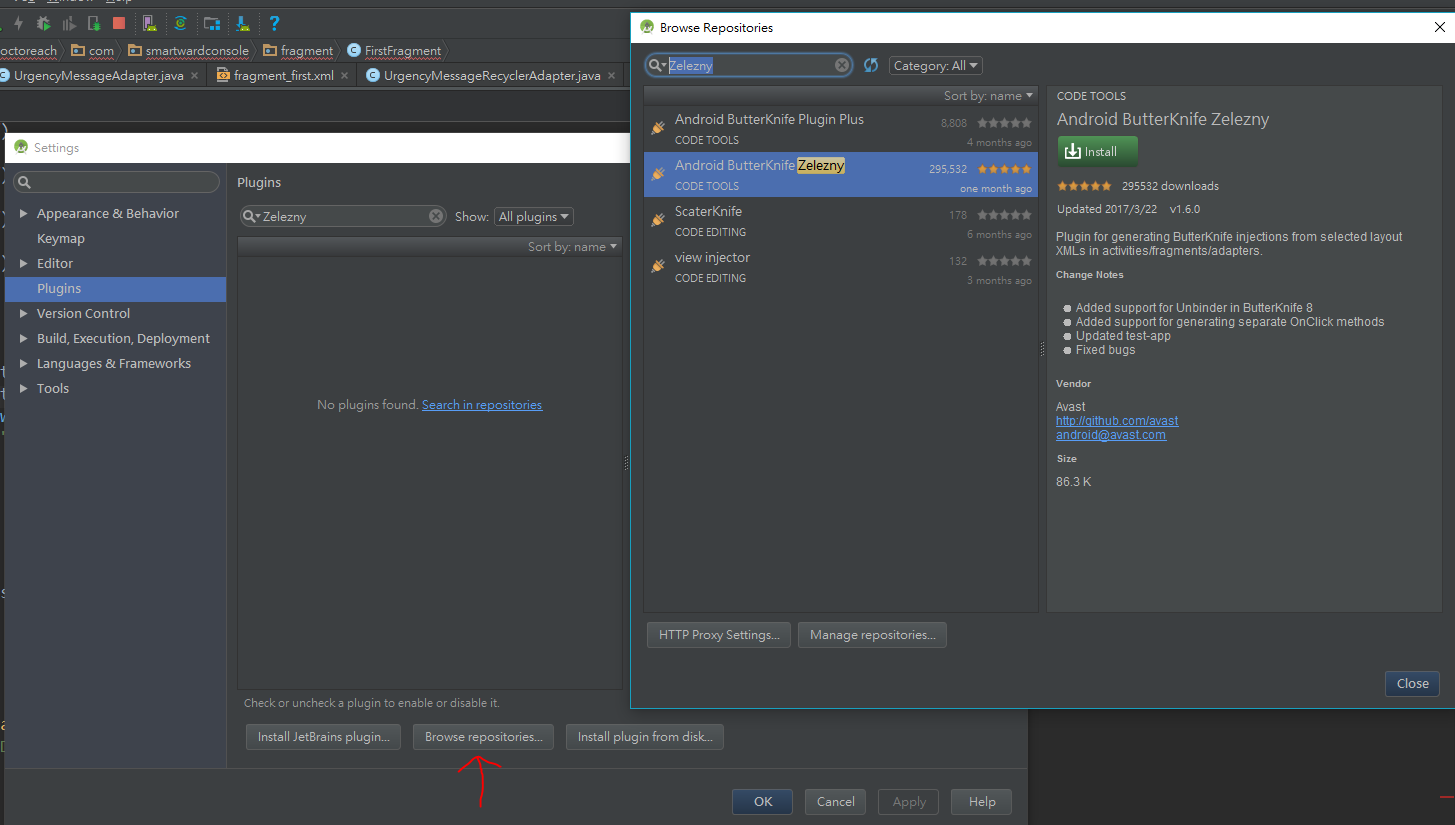Click the plug icon beside view injector

click(658, 266)
